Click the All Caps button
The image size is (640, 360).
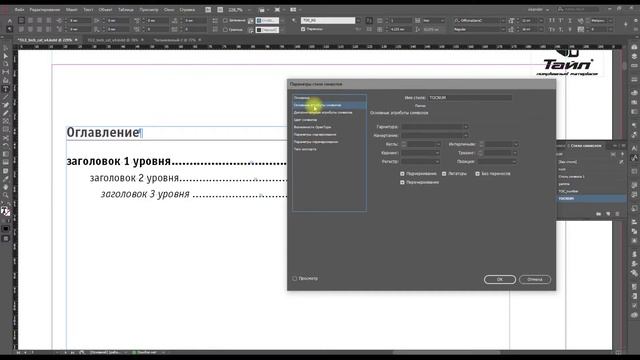552,20
